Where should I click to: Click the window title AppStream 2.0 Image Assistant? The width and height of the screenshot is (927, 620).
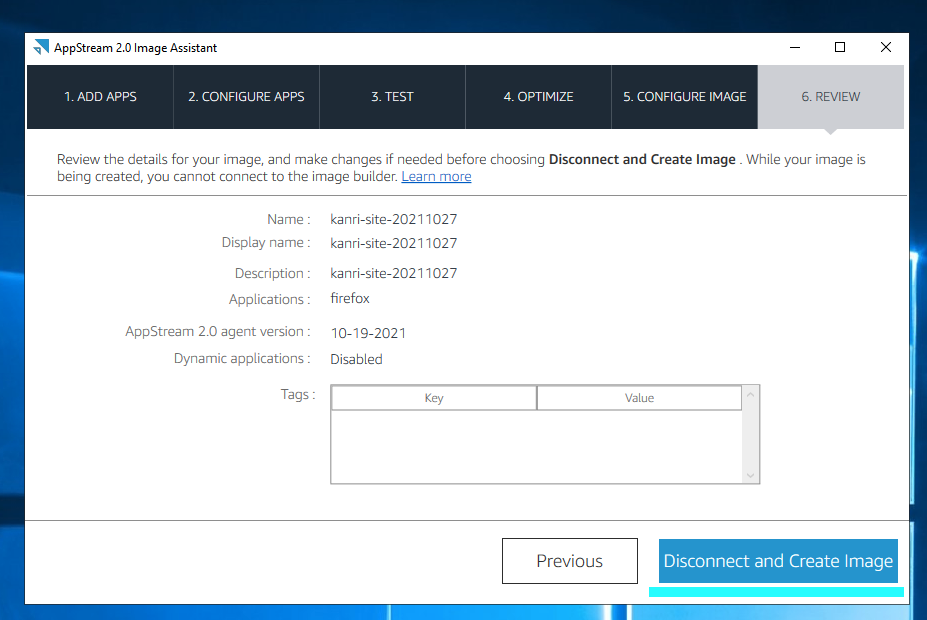(x=135, y=48)
